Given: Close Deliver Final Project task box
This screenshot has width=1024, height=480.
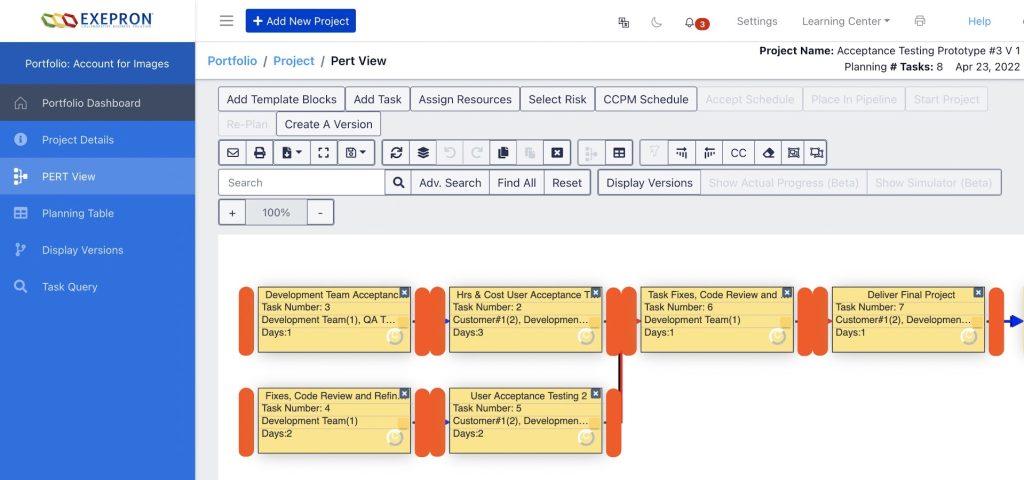Looking at the screenshot, I should pos(978,293).
